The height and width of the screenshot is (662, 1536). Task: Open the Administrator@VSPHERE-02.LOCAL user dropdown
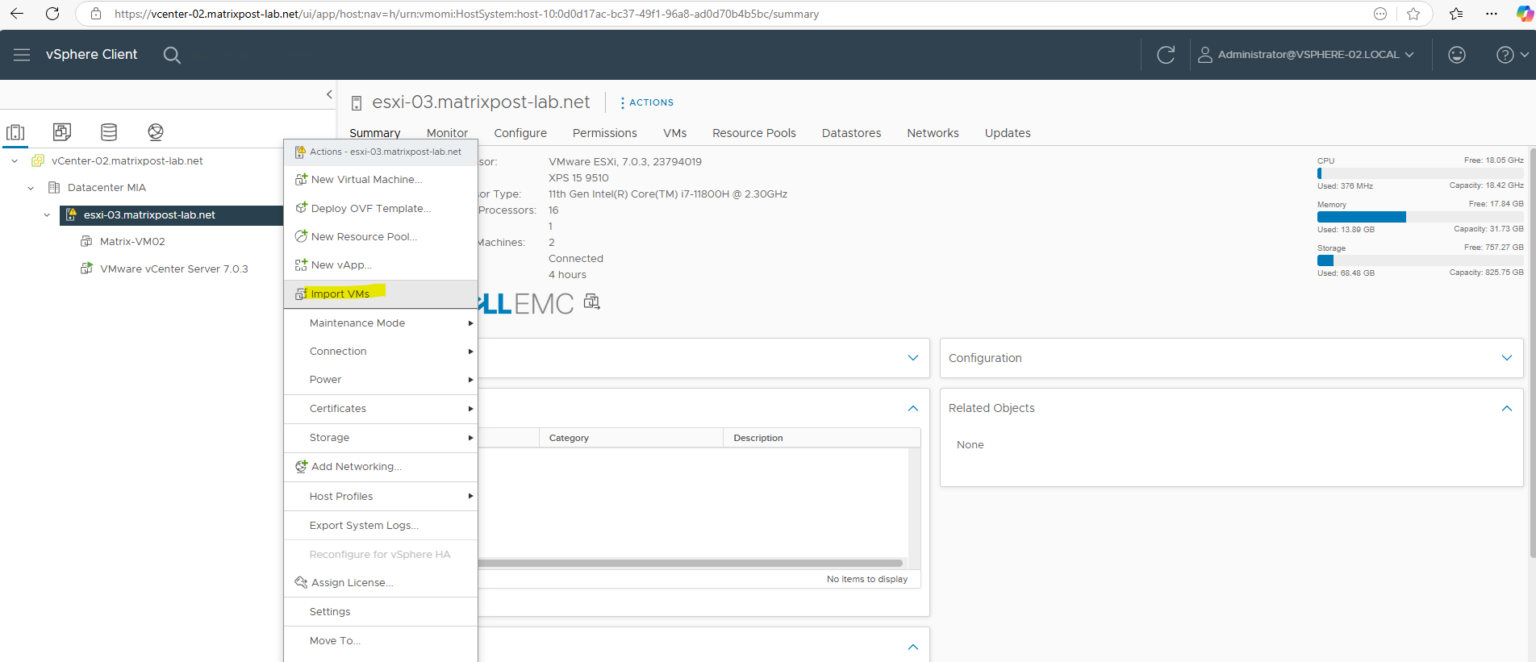click(1307, 54)
